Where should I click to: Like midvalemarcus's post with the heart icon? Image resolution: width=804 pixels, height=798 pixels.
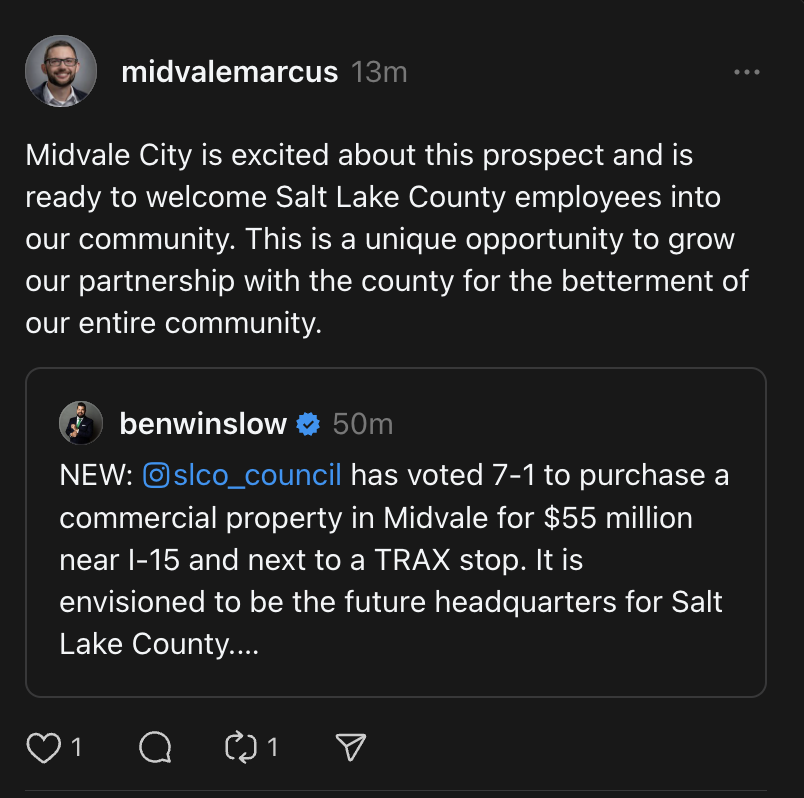coord(44,747)
